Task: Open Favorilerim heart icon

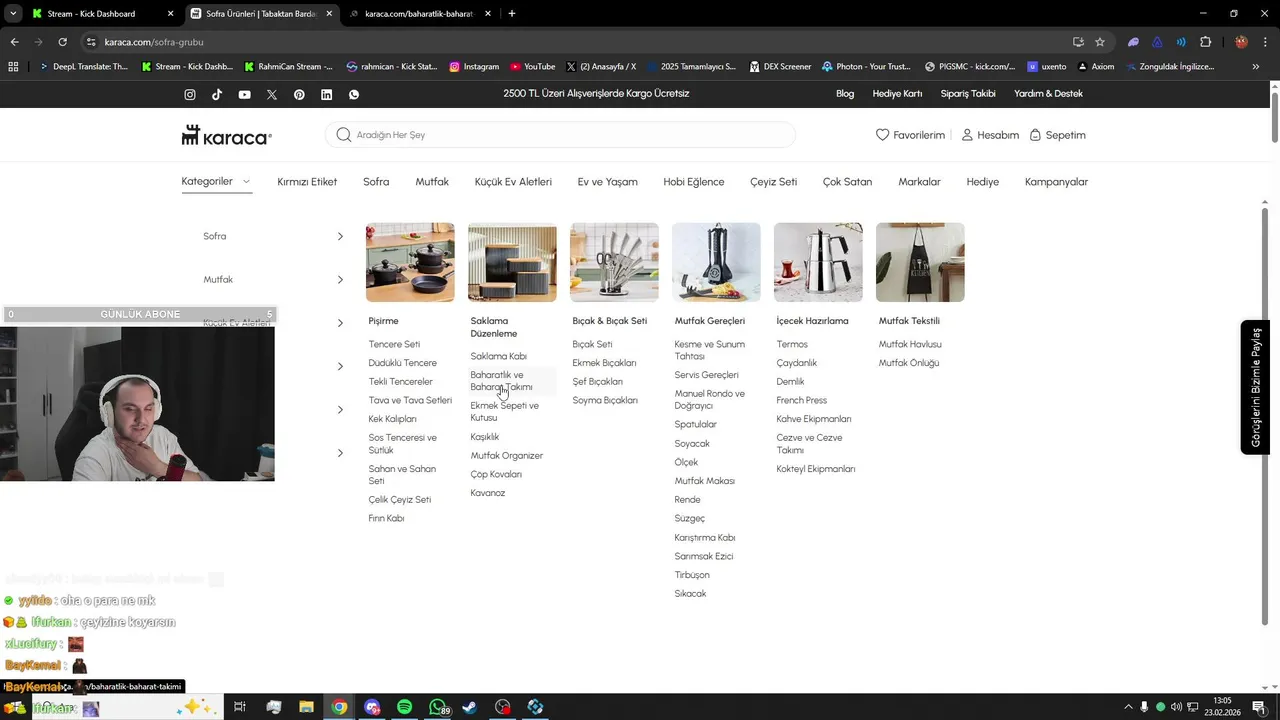Action: click(x=882, y=135)
